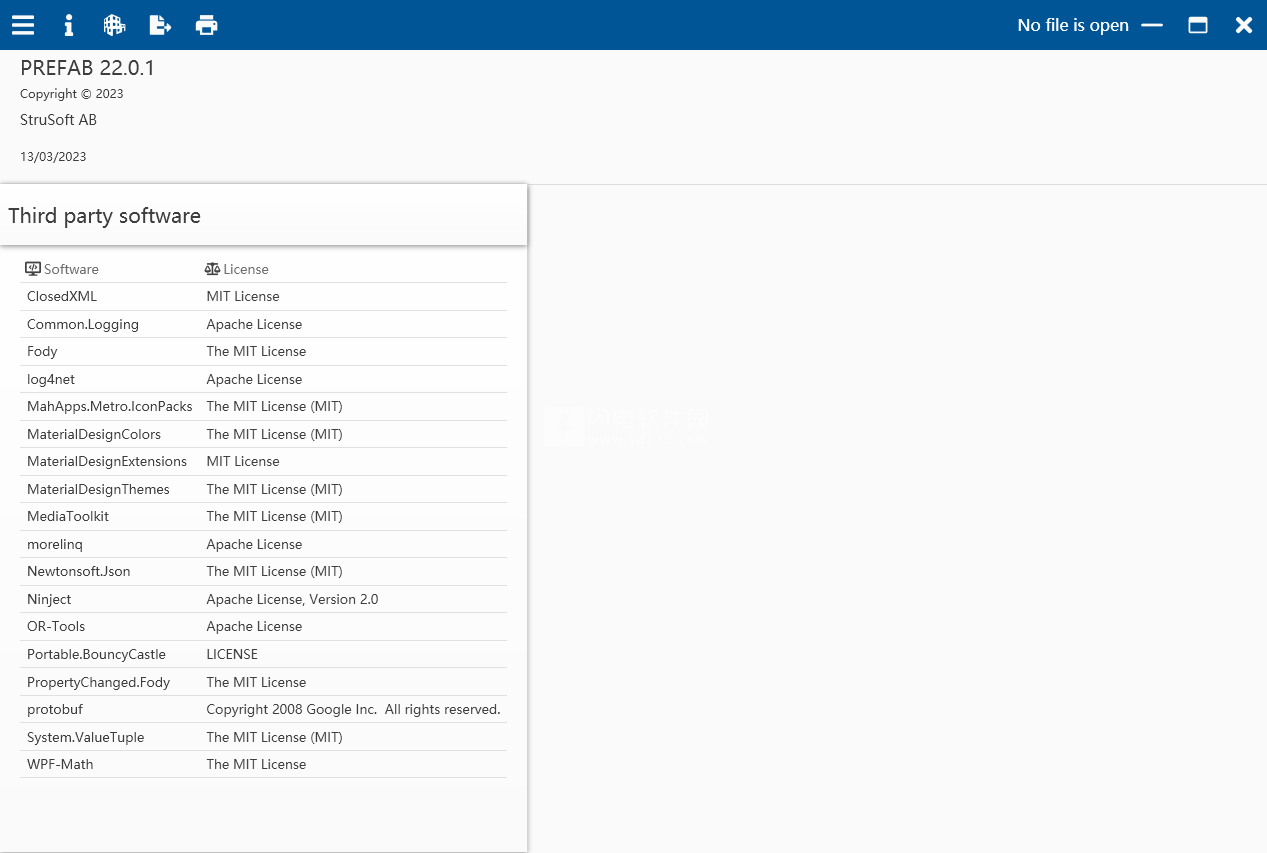This screenshot has width=1267, height=853.
Task: Open the hamburger main menu
Action: tap(23, 25)
